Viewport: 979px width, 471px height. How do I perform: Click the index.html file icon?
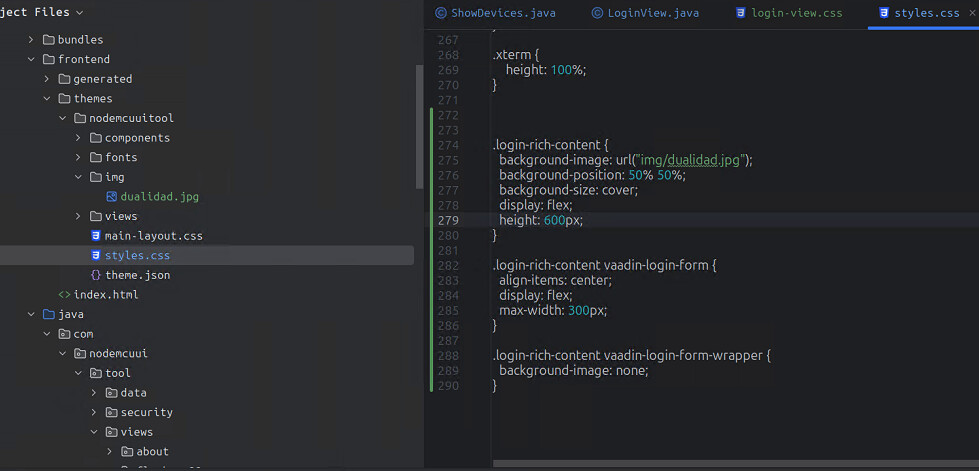click(64, 295)
